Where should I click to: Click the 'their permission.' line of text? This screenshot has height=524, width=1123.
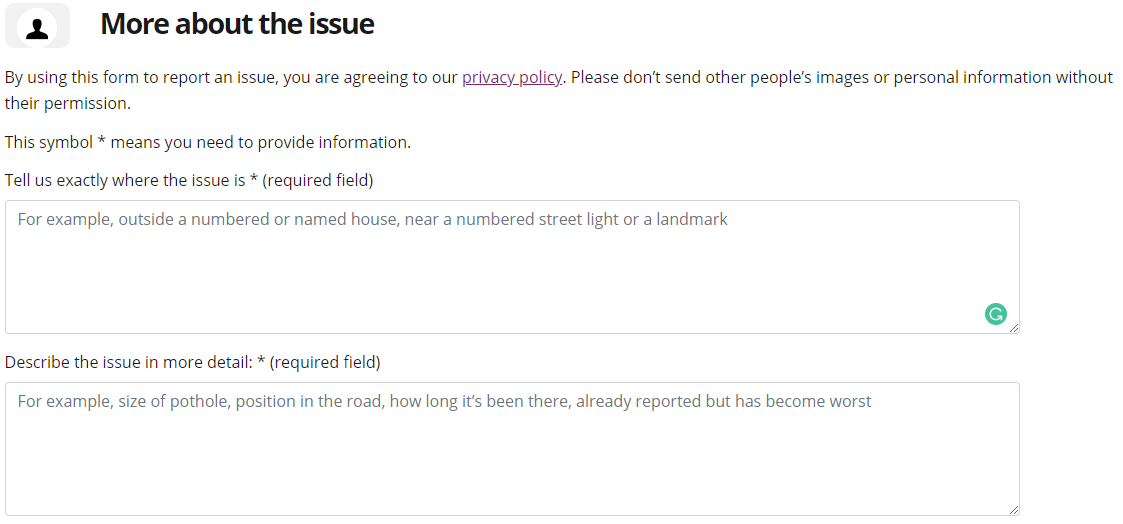pos(68,103)
